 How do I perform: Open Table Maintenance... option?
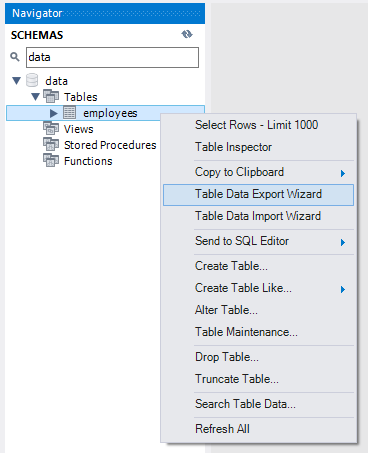258,332
